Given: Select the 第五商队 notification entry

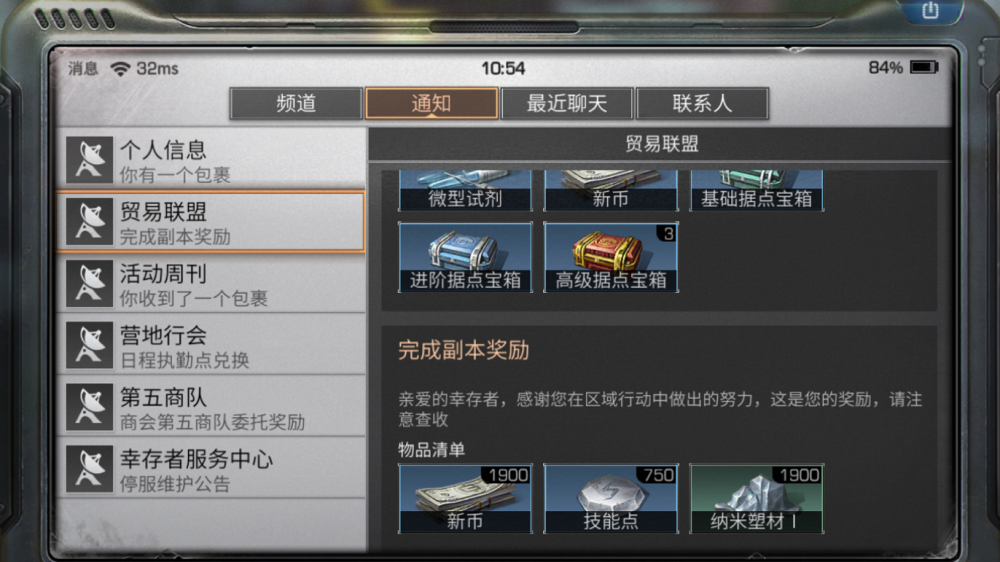Looking at the screenshot, I should coord(211,406).
